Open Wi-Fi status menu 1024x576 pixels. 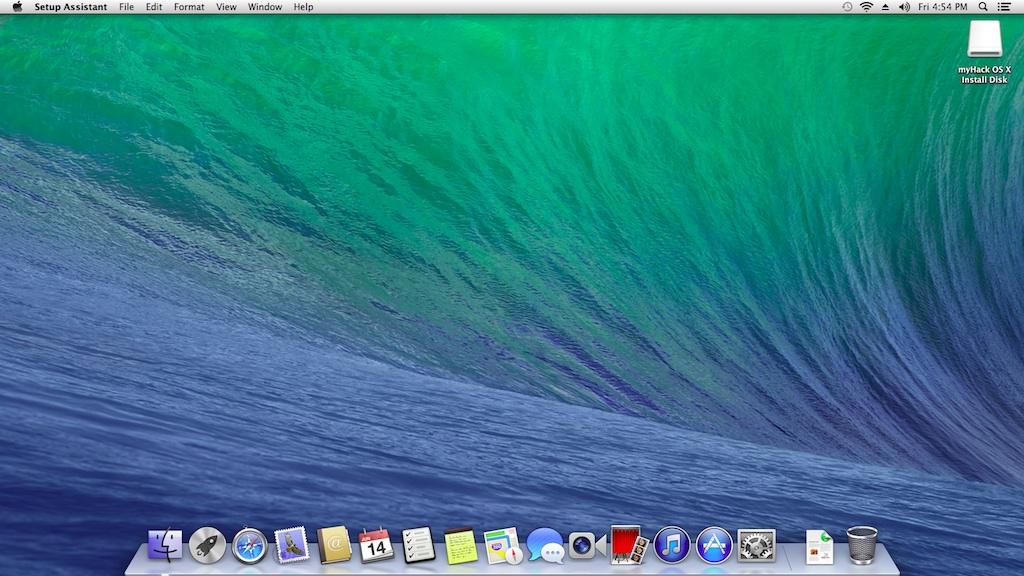pos(866,7)
